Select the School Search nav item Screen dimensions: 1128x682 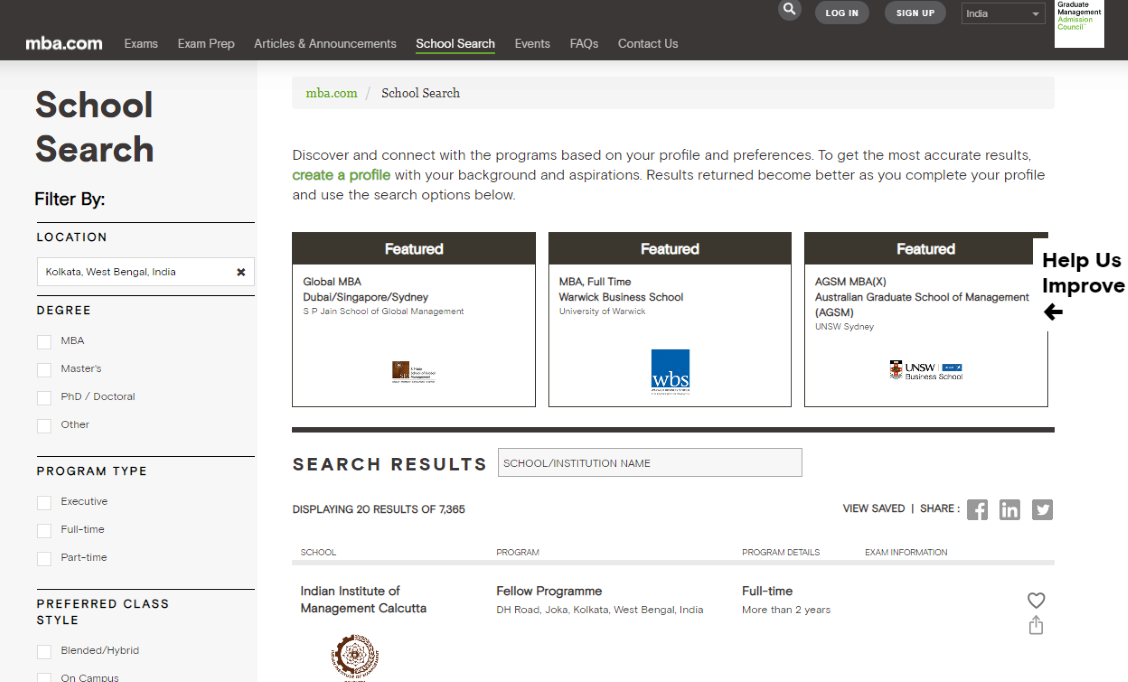coord(455,44)
